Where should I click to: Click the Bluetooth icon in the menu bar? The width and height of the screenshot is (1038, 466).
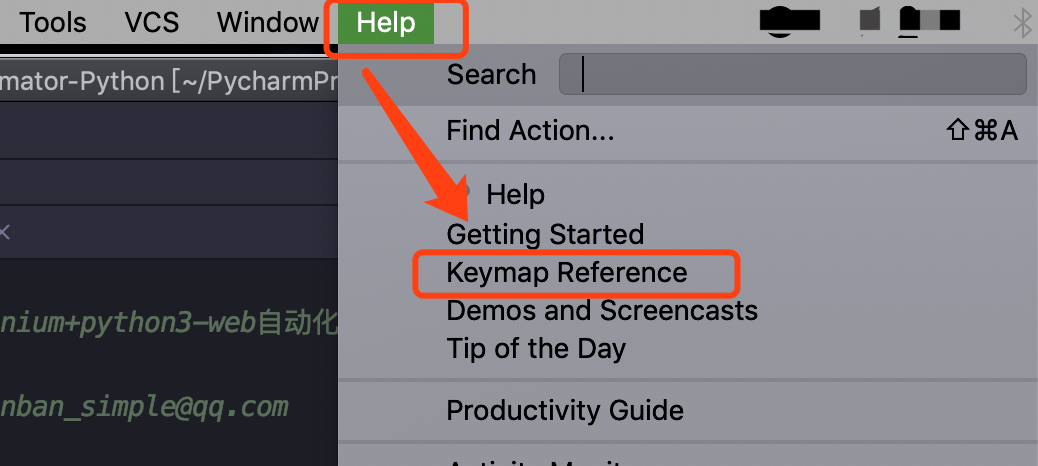pos(1022,23)
